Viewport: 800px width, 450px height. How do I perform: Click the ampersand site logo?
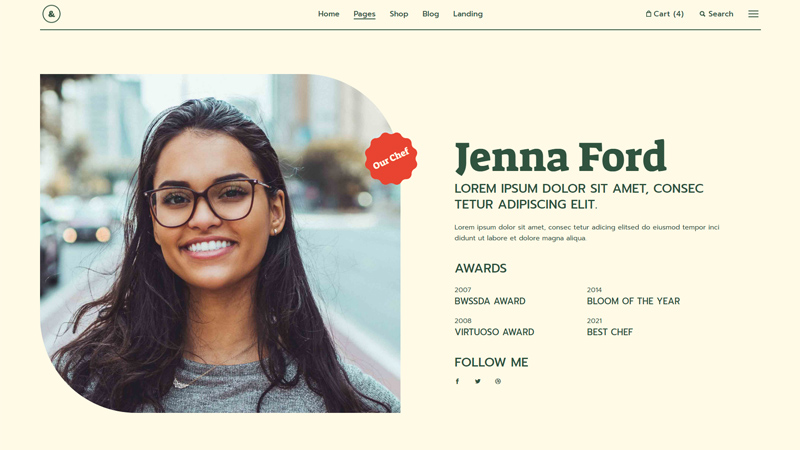(51, 14)
